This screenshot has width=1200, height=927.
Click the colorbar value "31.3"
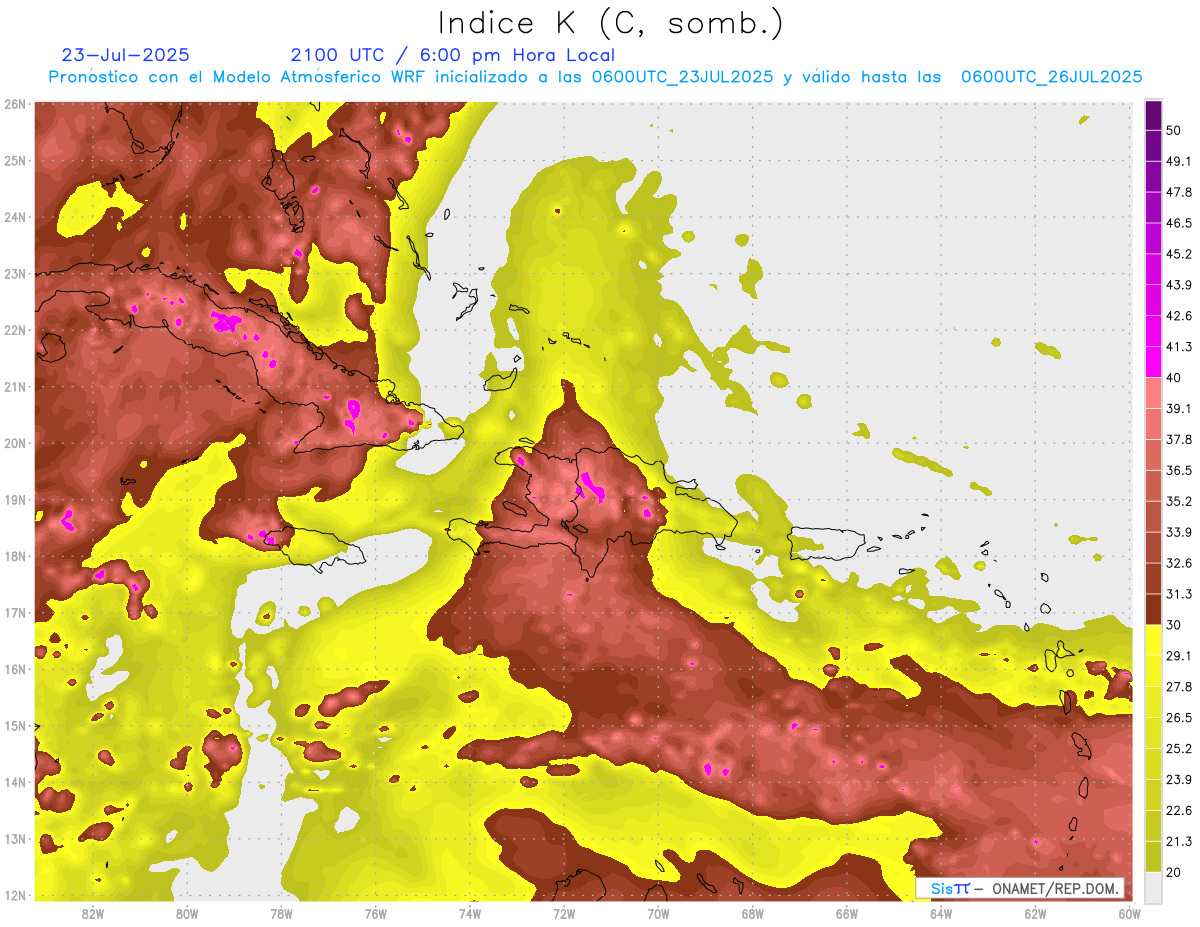1179,594
